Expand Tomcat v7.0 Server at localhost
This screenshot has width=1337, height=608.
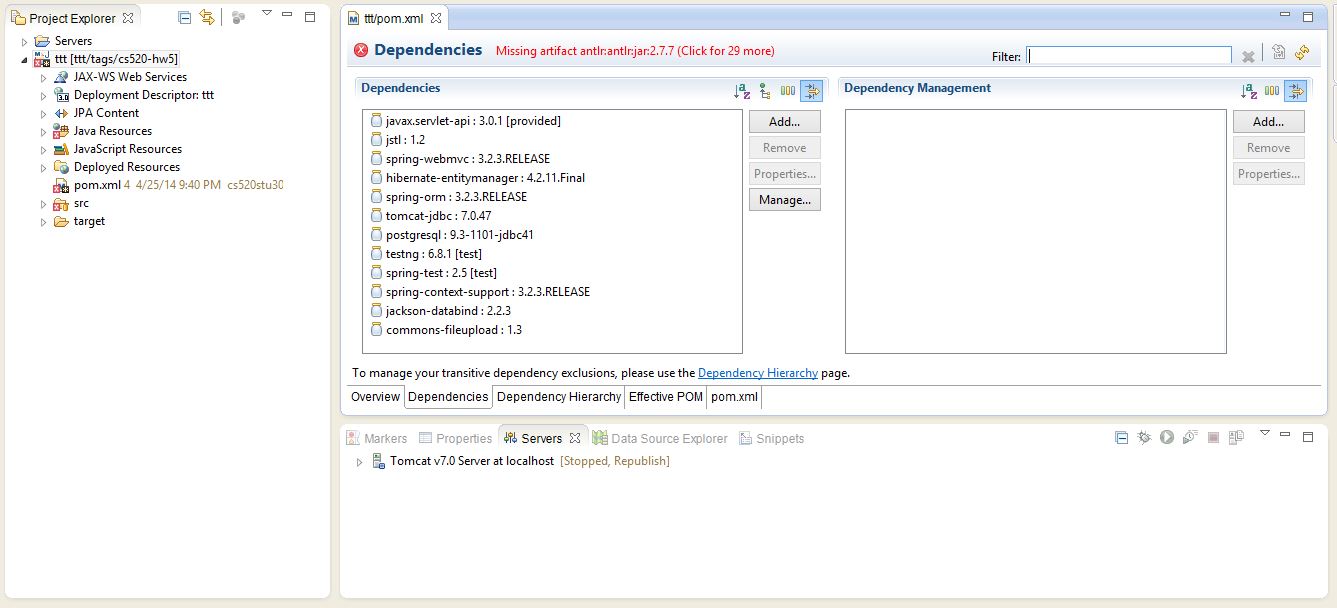pyautogui.click(x=360, y=462)
